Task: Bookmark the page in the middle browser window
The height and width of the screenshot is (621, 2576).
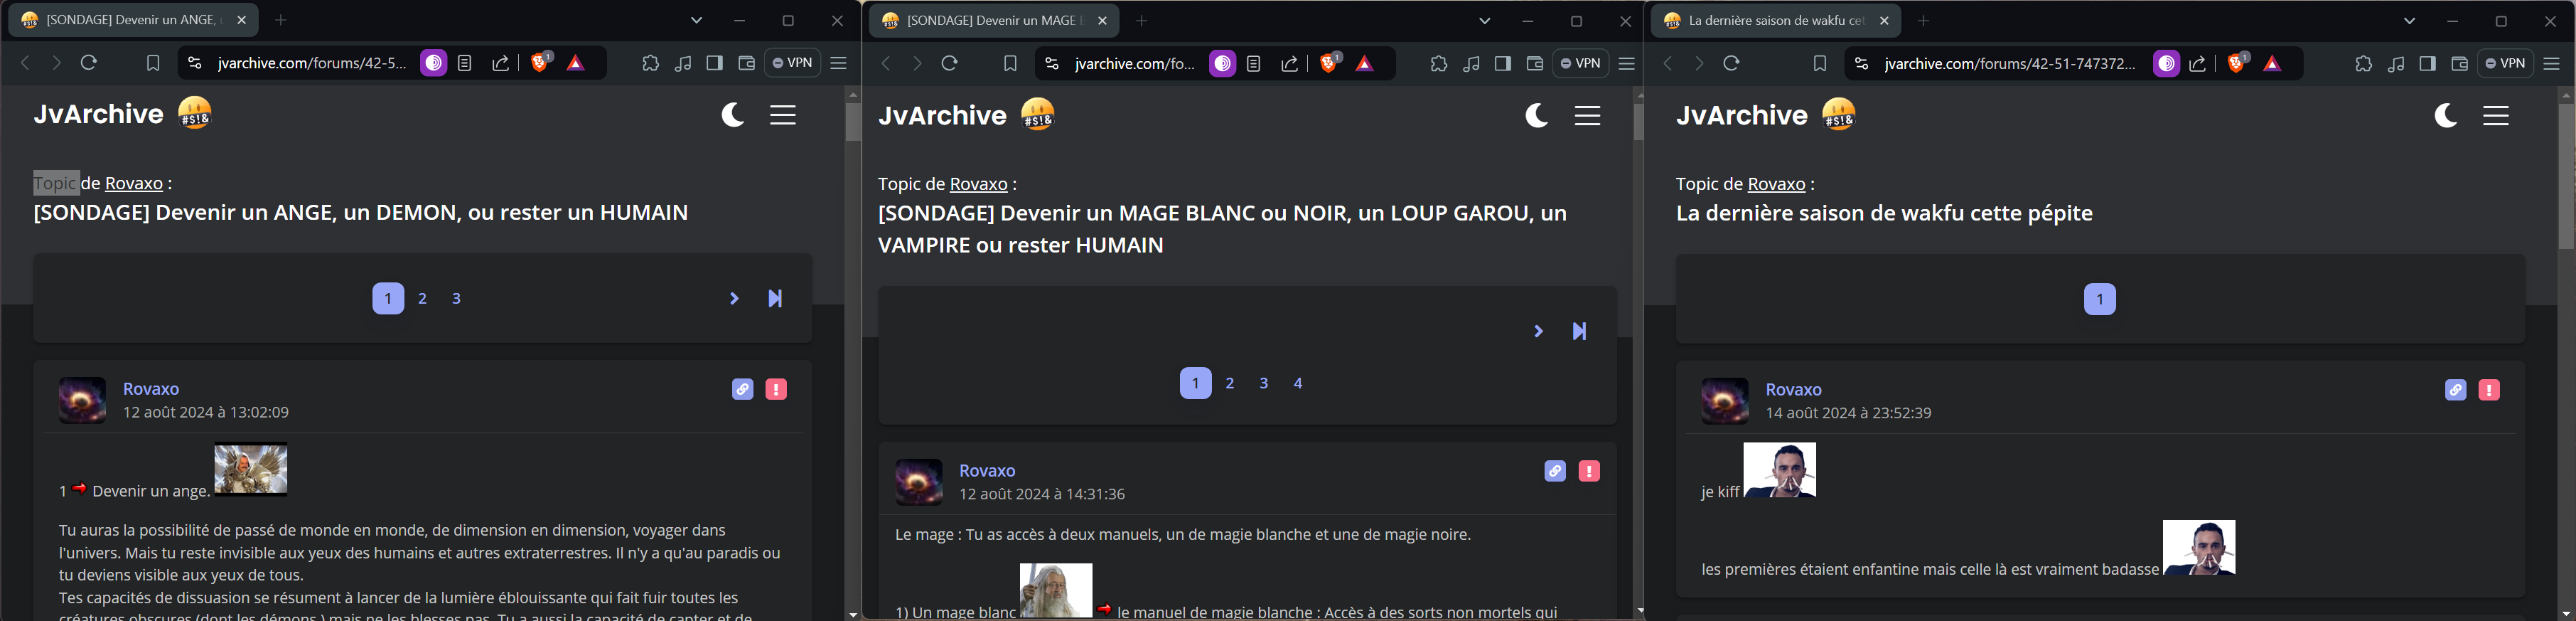Action: click(1010, 63)
